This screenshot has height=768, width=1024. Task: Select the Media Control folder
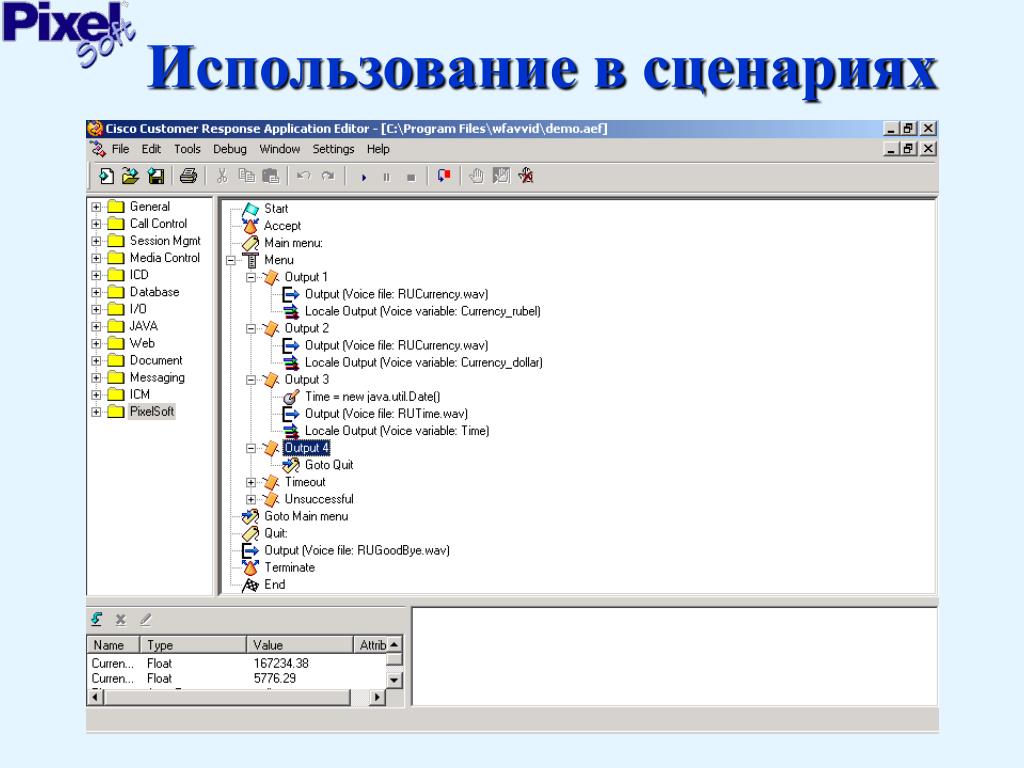point(165,258)
